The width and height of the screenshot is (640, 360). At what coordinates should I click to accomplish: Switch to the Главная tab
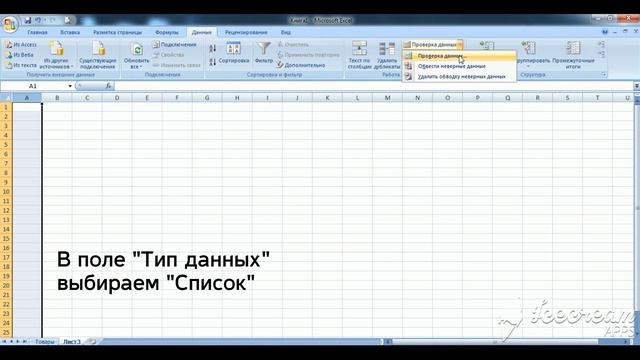click(37, 32)
